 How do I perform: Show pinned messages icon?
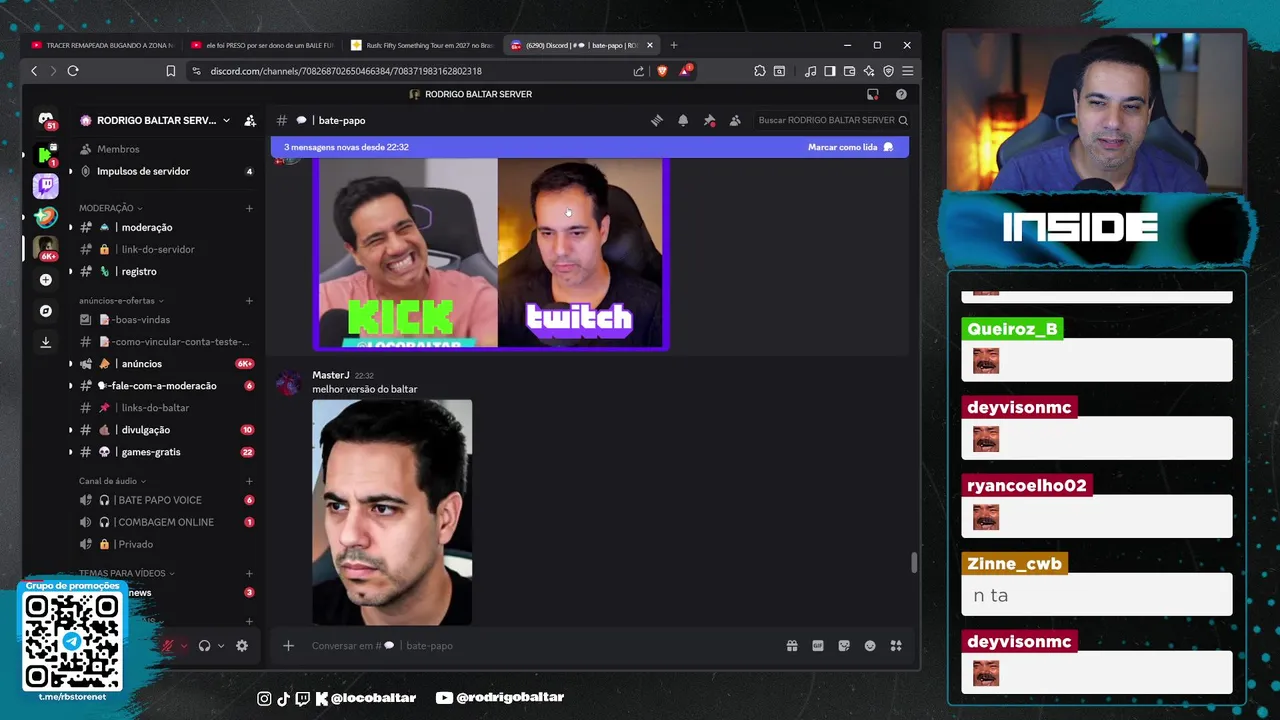[709, 120]
